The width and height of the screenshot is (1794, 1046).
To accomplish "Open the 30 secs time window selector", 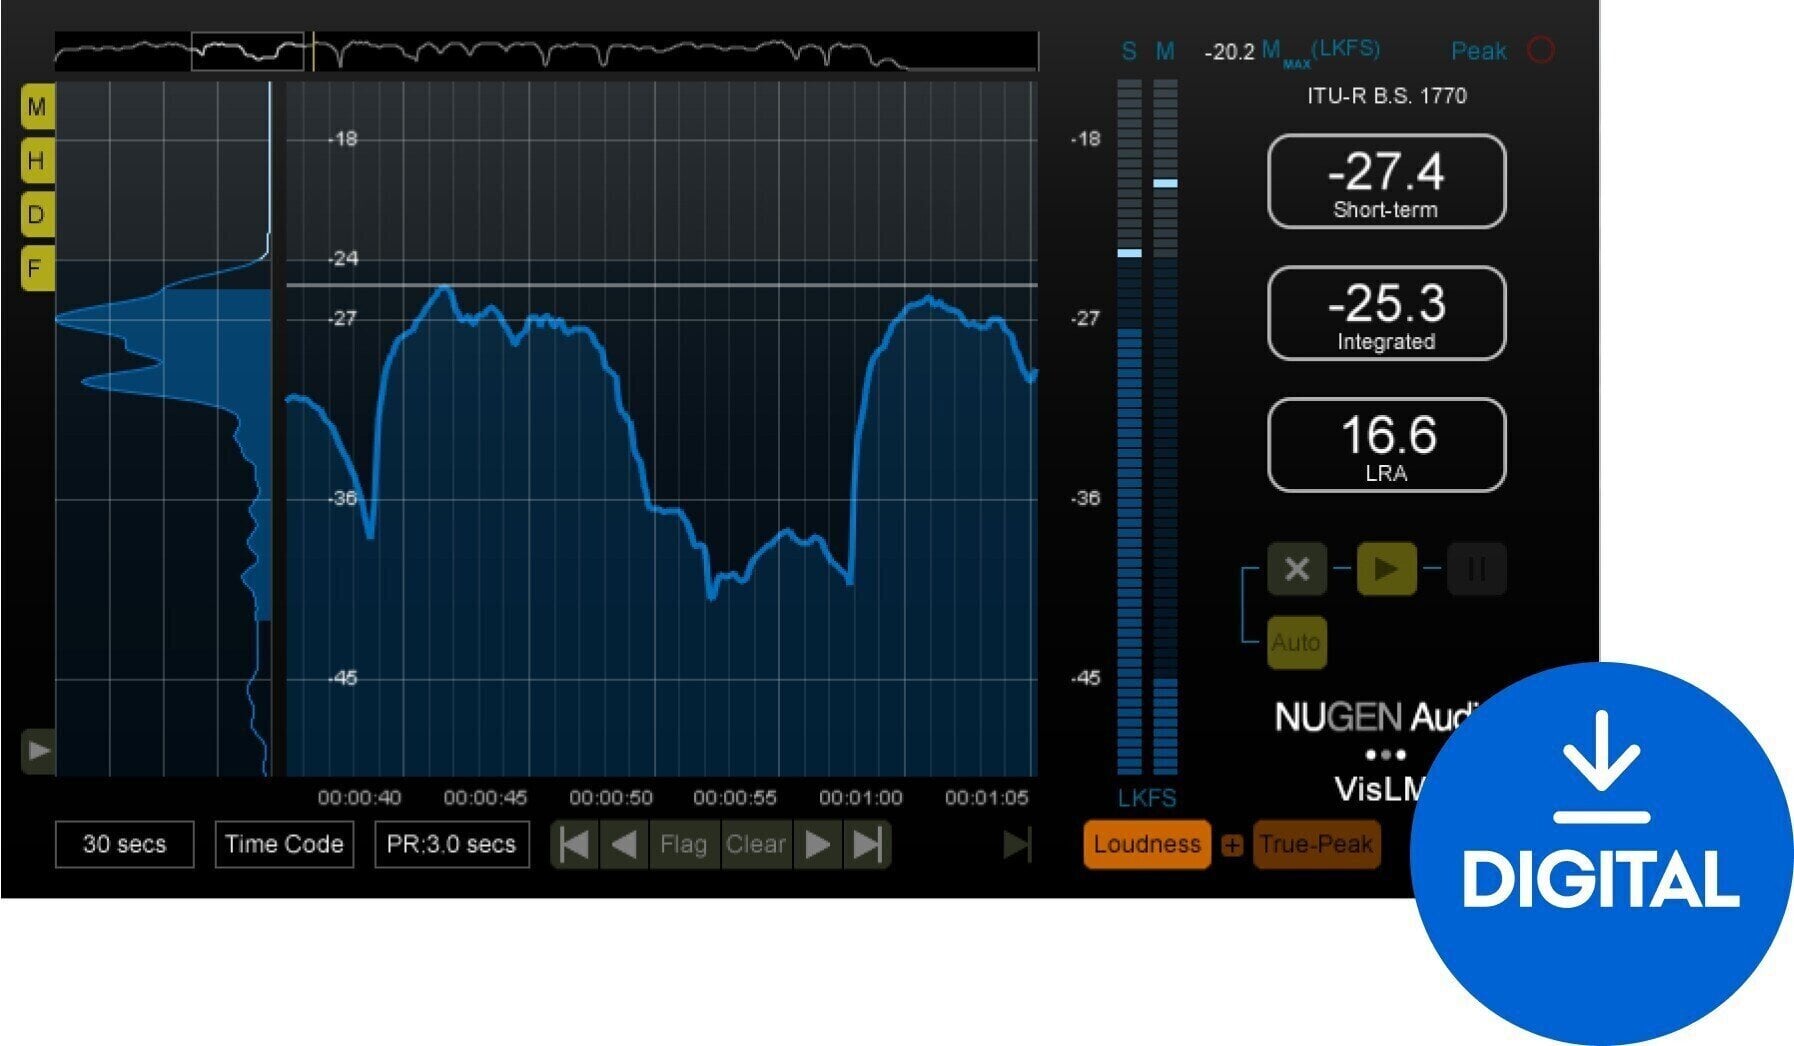I will [x=124, y=845].
